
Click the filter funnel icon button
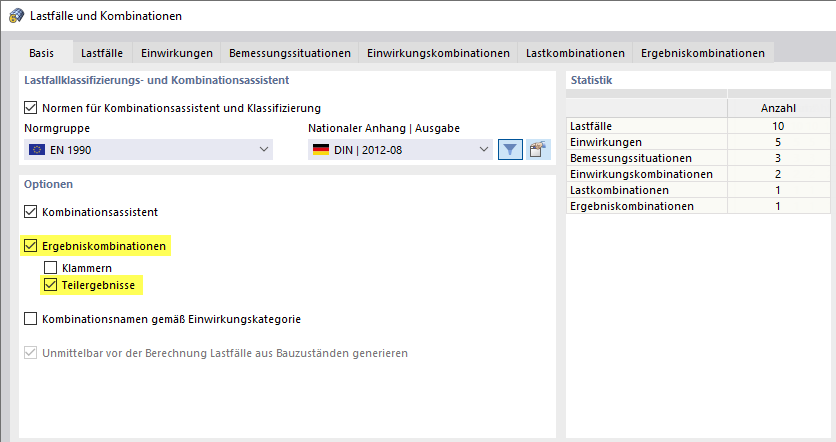coord(510,150)
